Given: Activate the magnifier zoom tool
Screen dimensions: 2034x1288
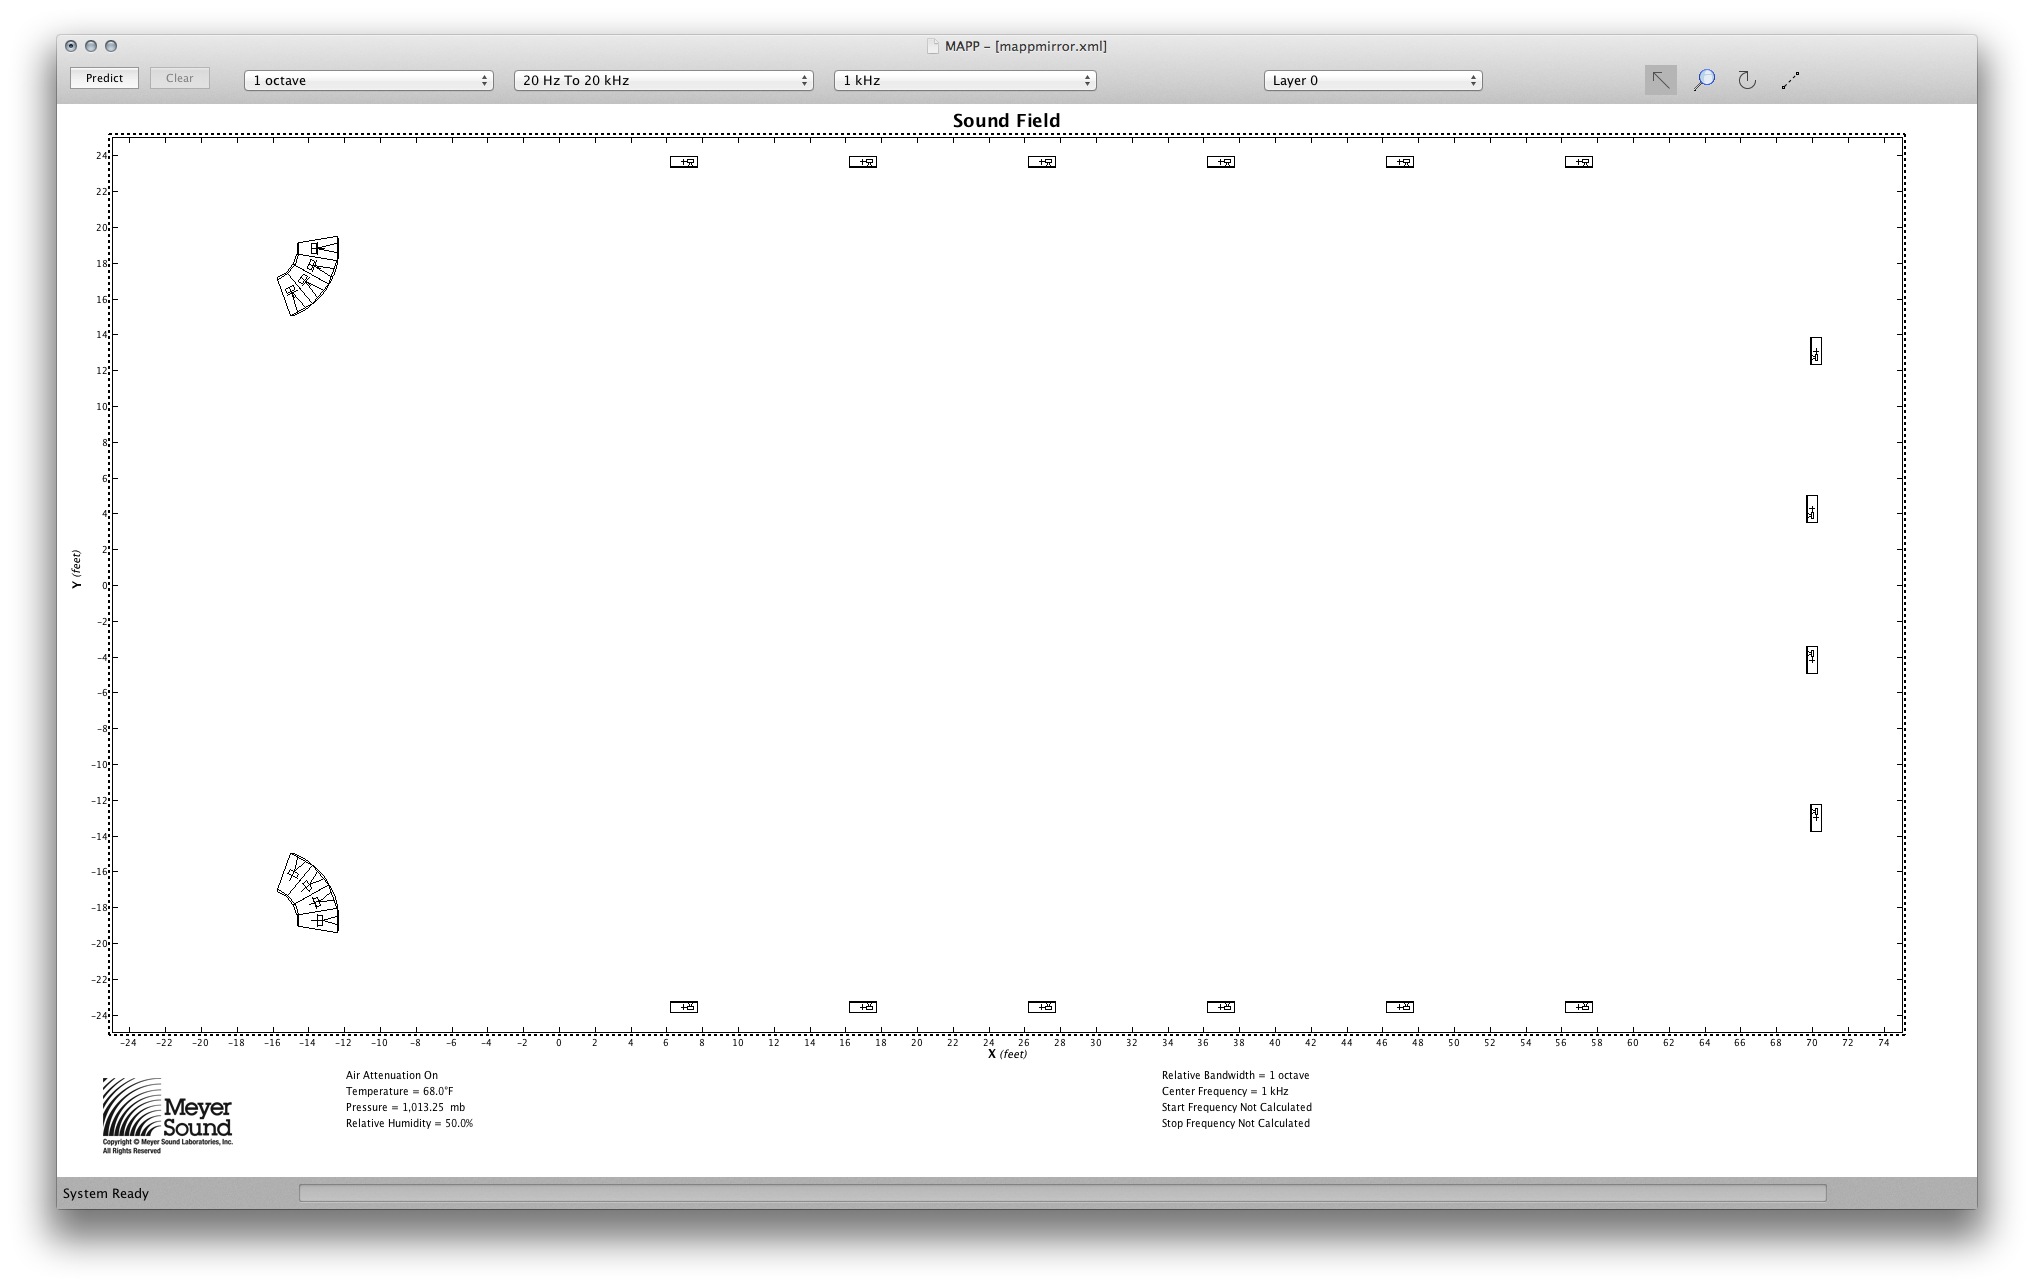Looking at the screenshot, I should 1704,80.
